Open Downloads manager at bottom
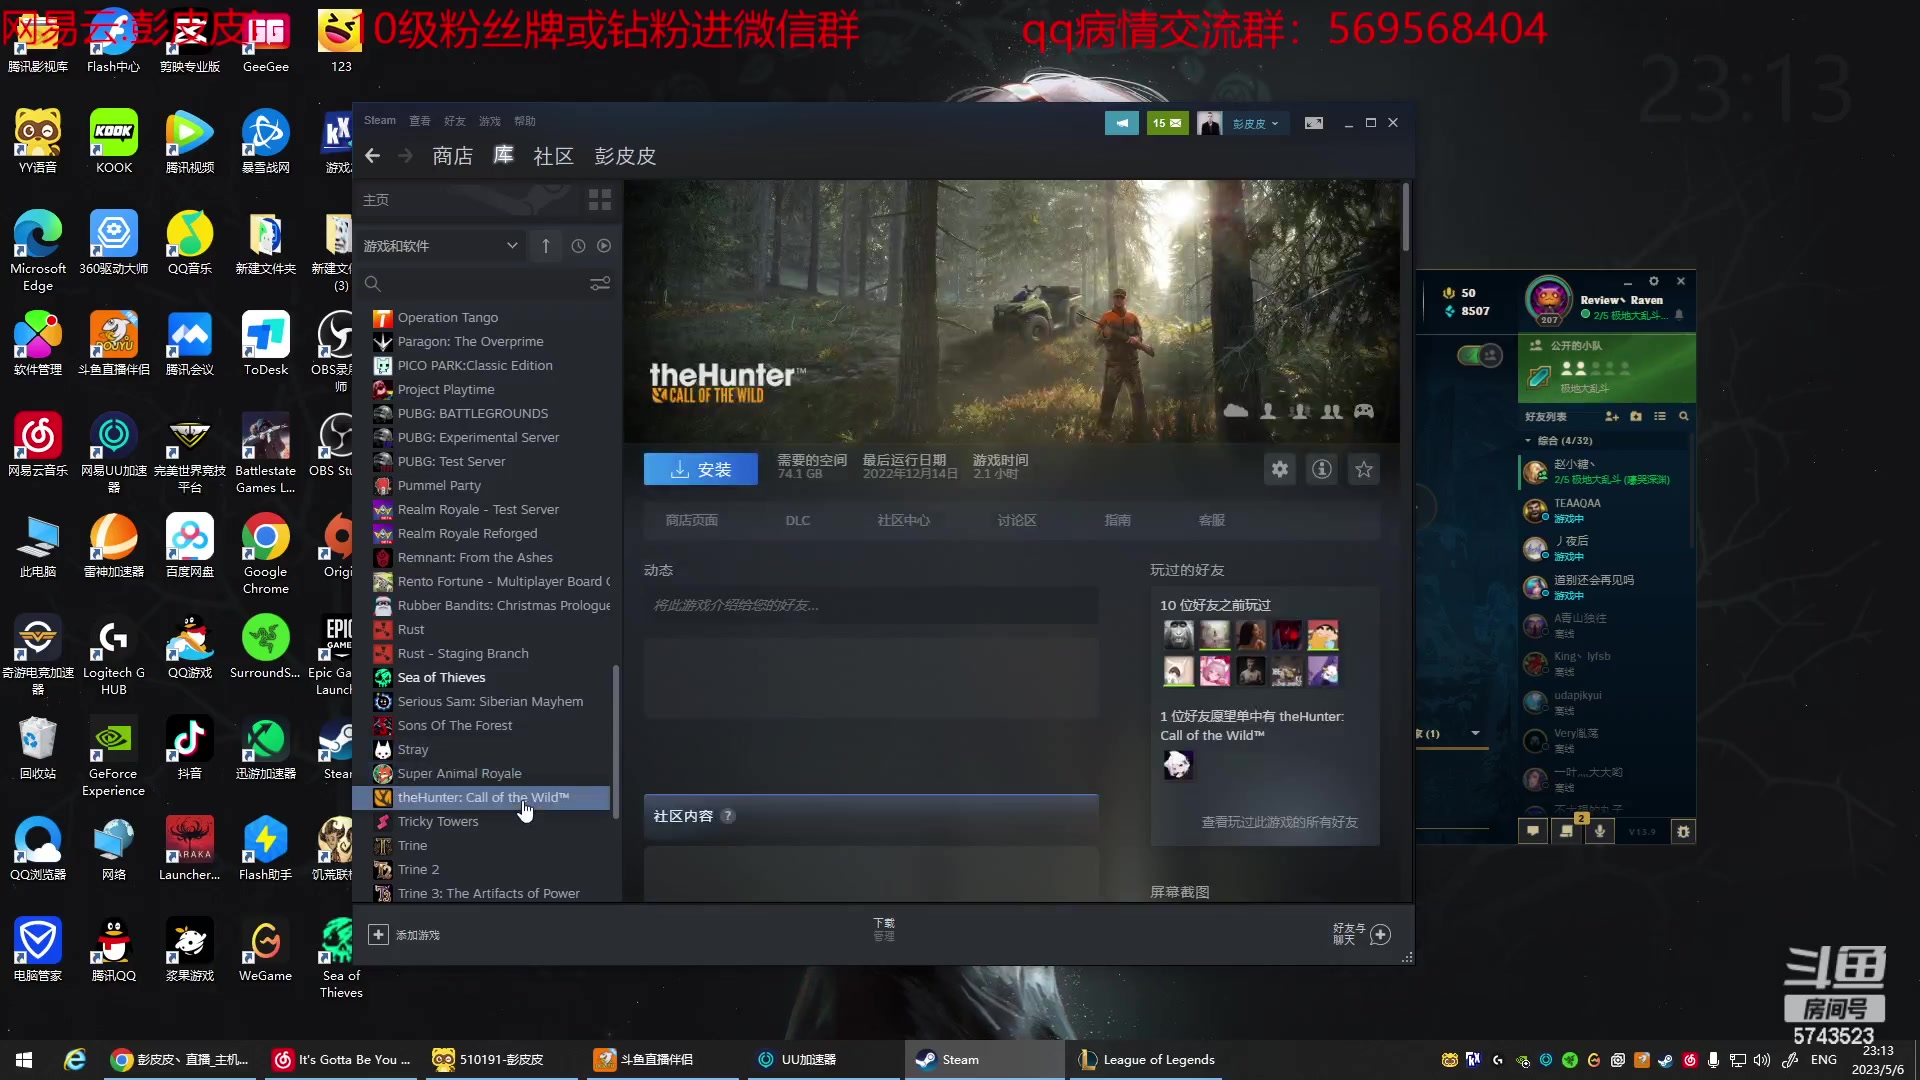This screenshot has width=1920, height=1080. (884, 929)
